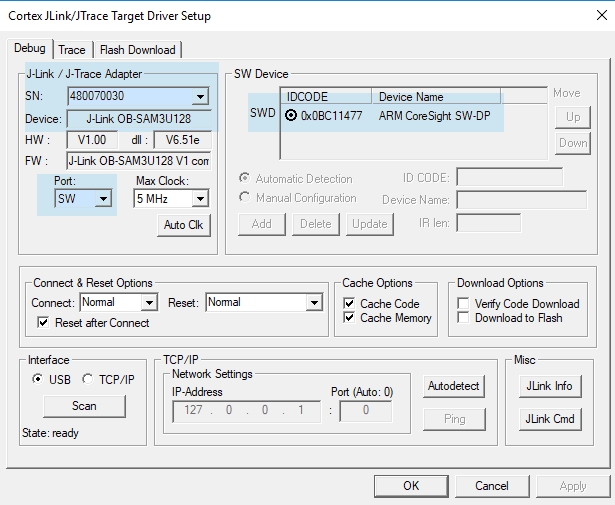Click the Delete device button
The width and height of the screenshot is (615, 505).
click(316, 224)
